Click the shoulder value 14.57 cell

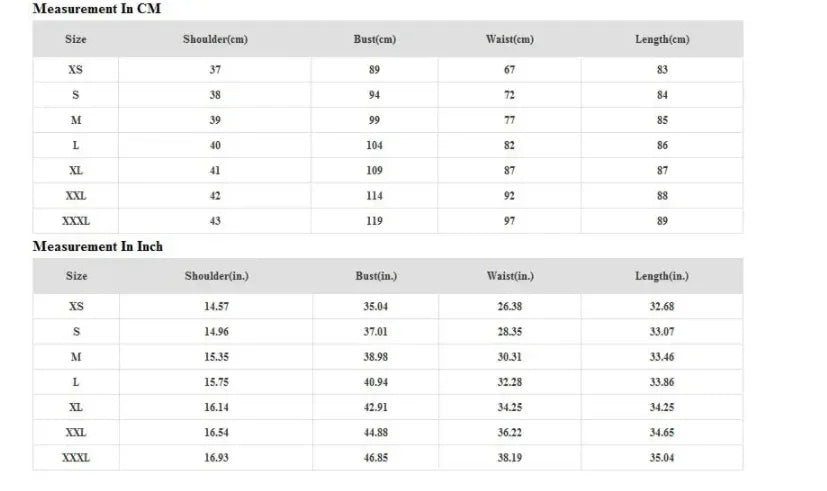pyautogui.click(x=216, y=307)
